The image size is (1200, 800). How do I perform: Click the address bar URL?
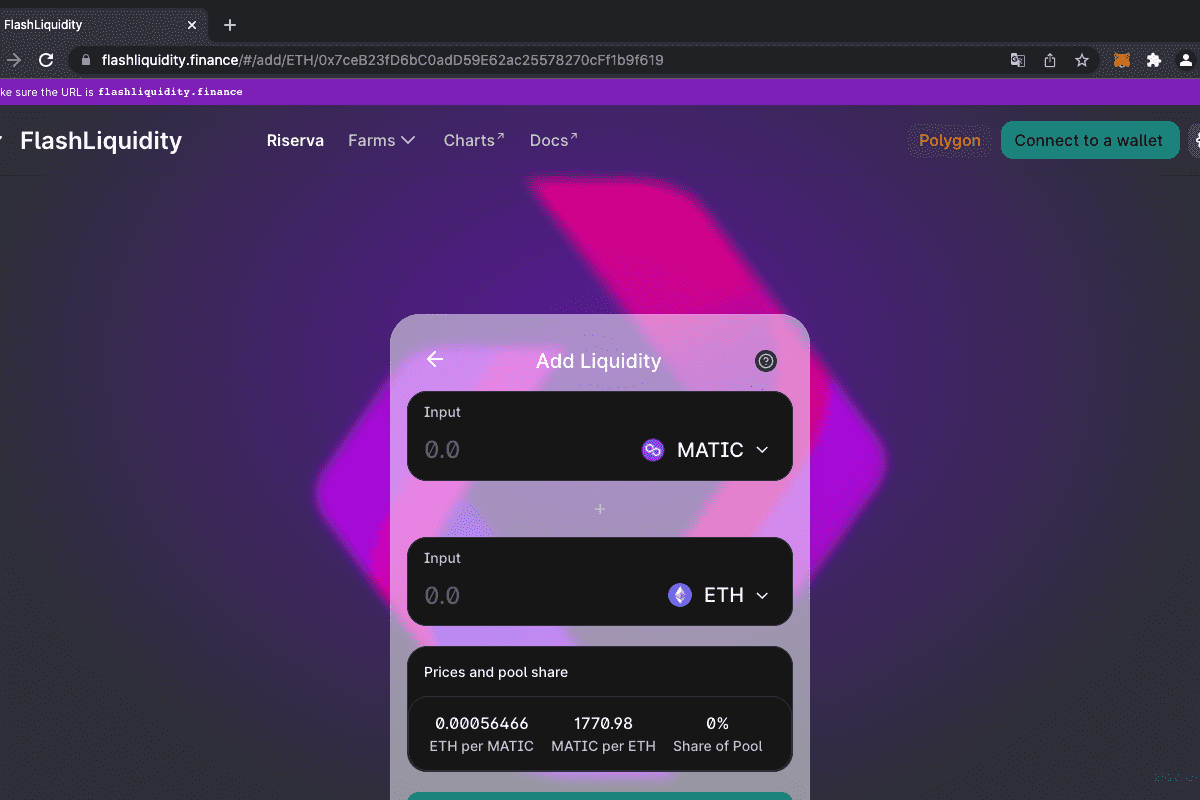click(x=382, y=60)
